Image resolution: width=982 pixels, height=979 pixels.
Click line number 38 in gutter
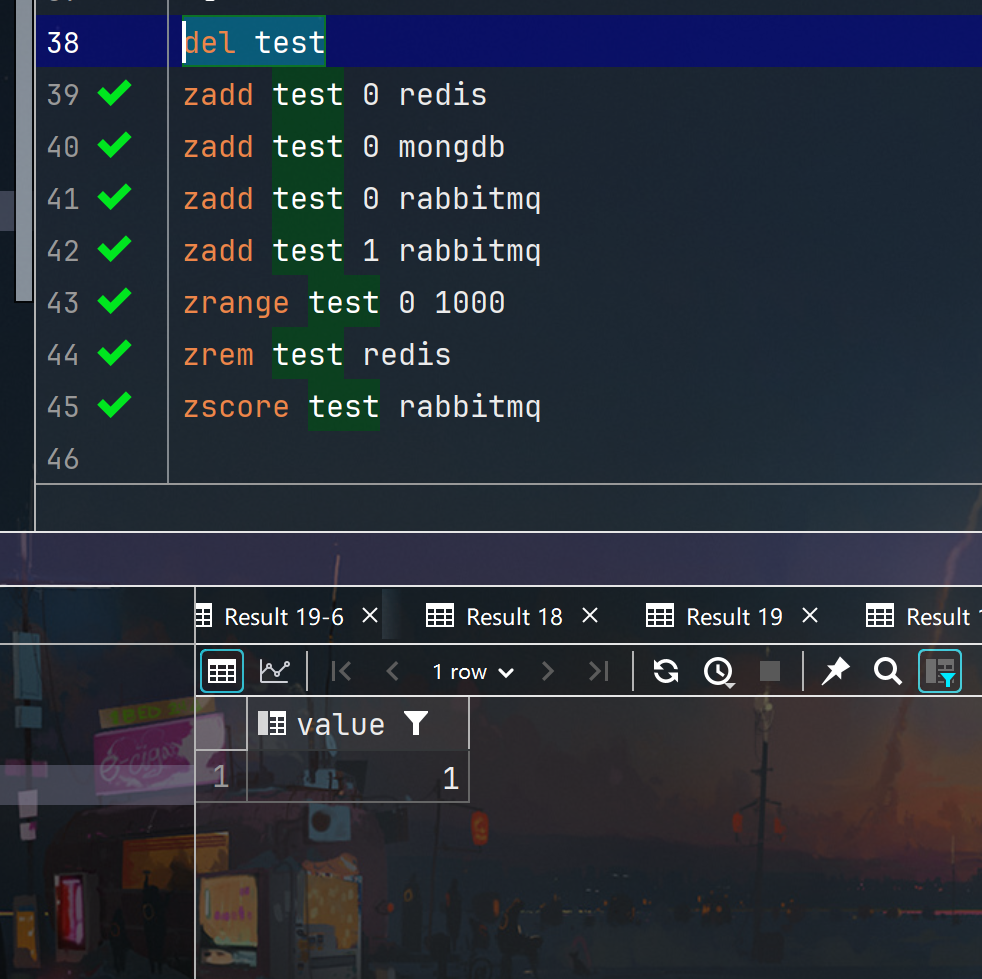[63, 43]
